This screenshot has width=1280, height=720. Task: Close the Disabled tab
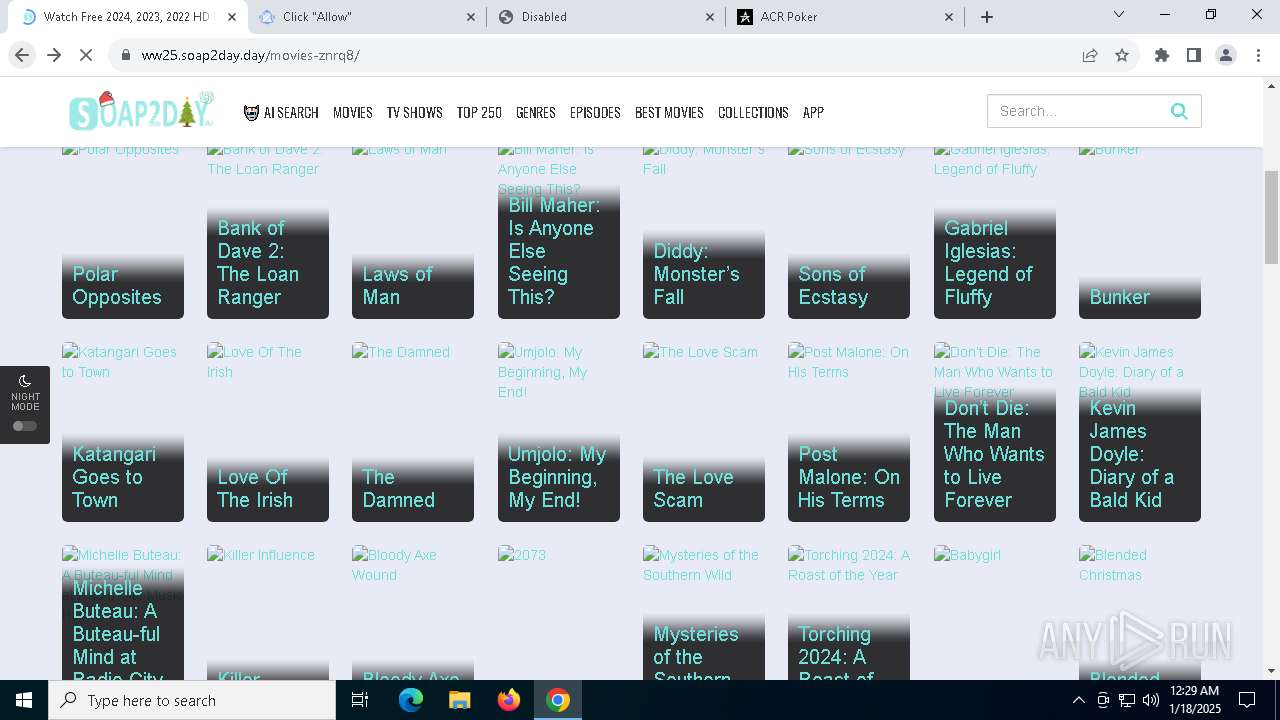[x=710, y=16]
